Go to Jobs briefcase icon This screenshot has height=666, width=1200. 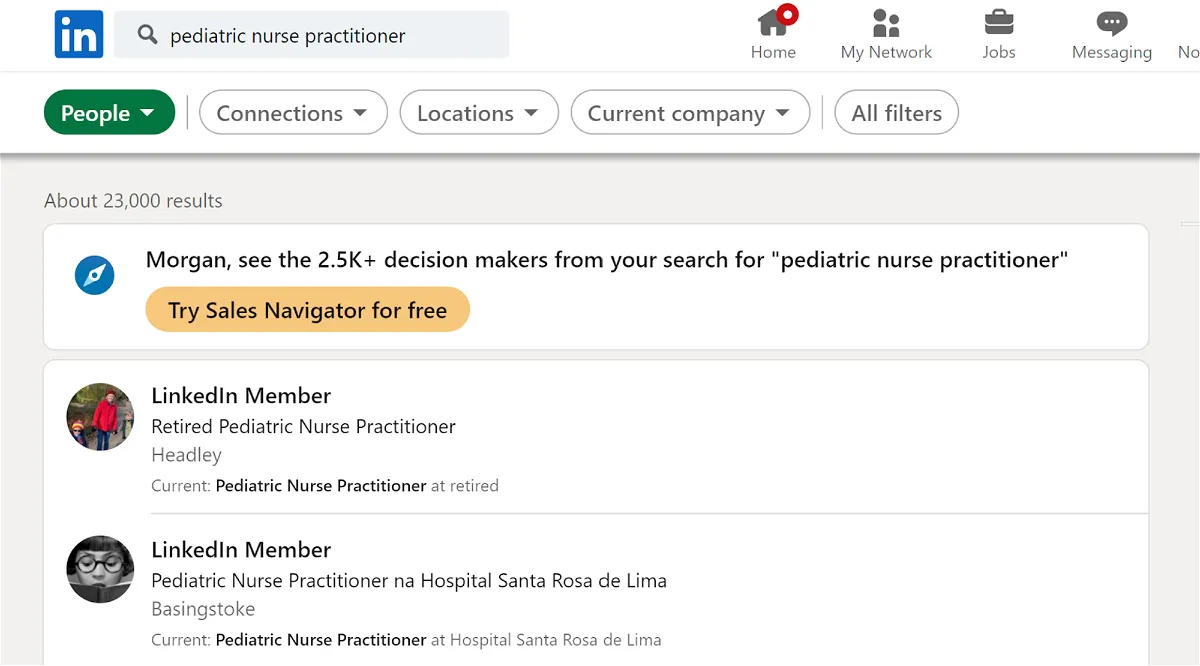coord(999,22)
